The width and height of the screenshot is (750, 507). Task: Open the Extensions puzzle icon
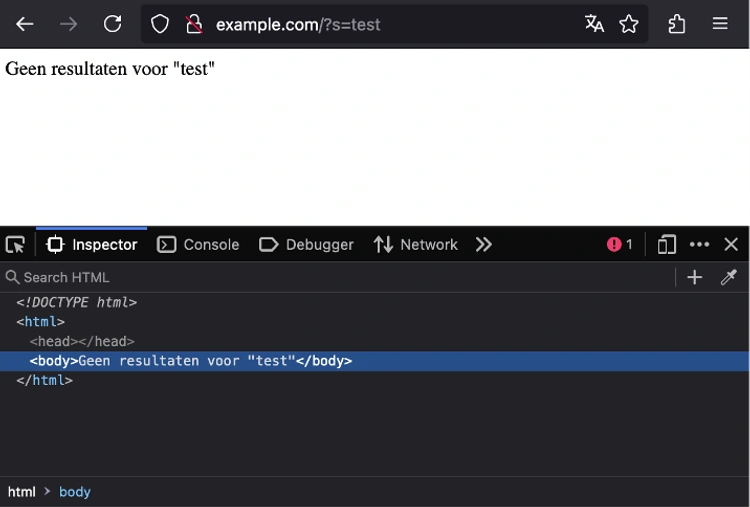(x=677, y=24)
